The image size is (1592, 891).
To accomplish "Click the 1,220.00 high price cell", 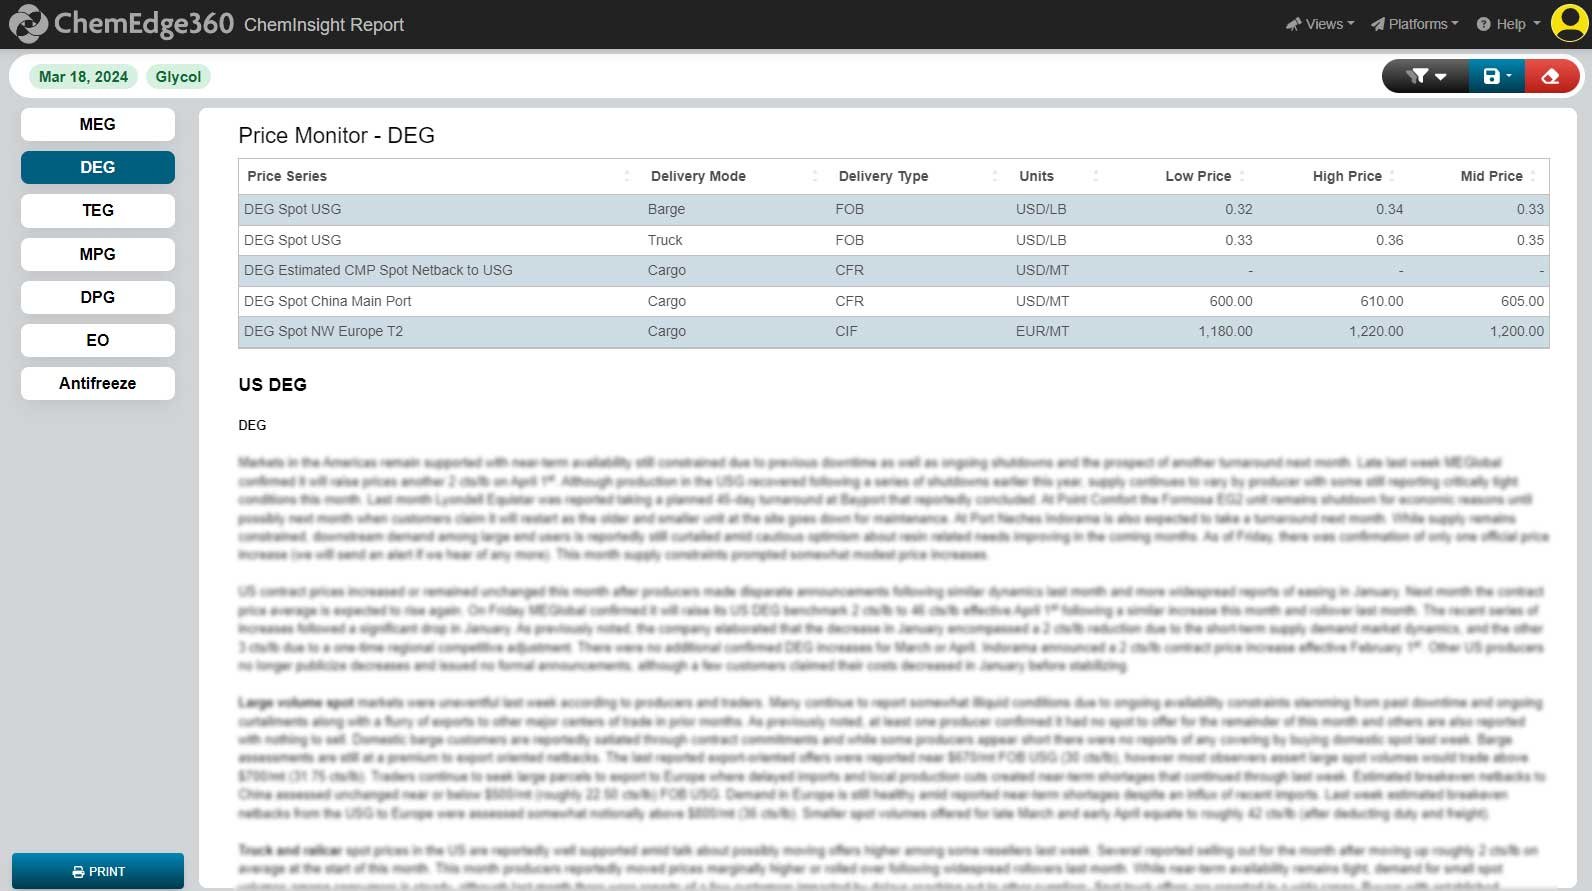I will [x=1376, y=331].
